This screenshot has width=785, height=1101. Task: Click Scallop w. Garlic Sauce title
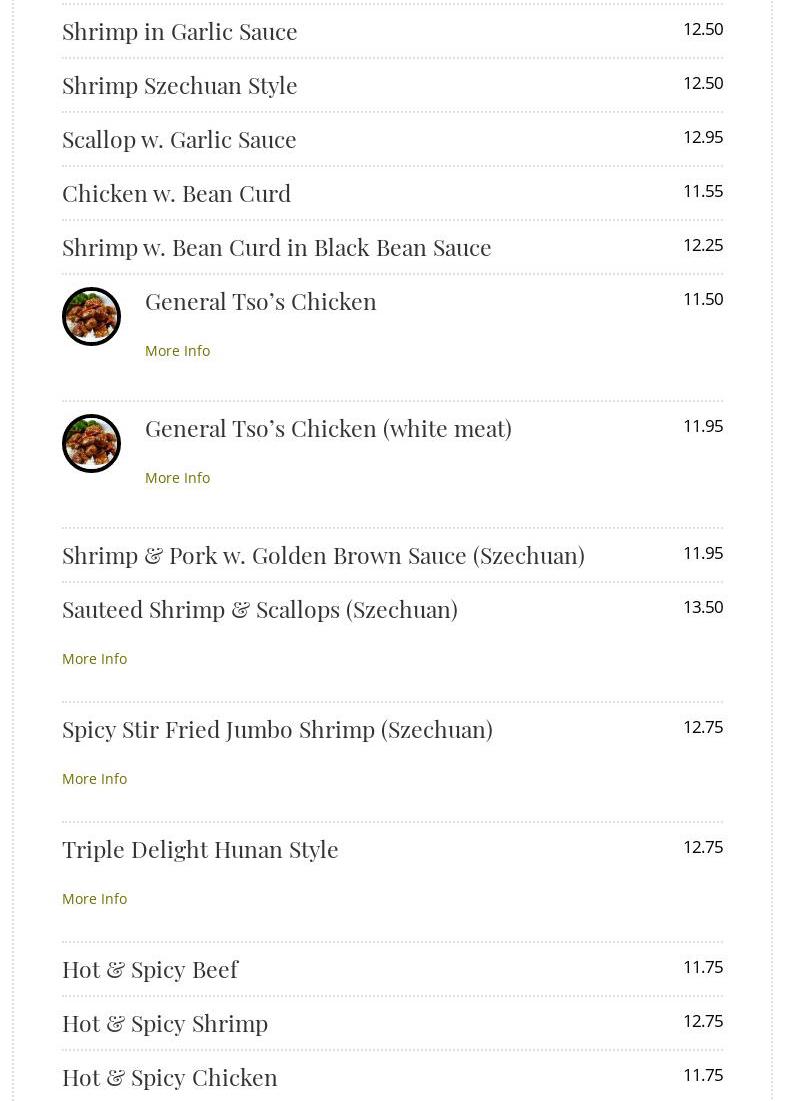point(179,139)
